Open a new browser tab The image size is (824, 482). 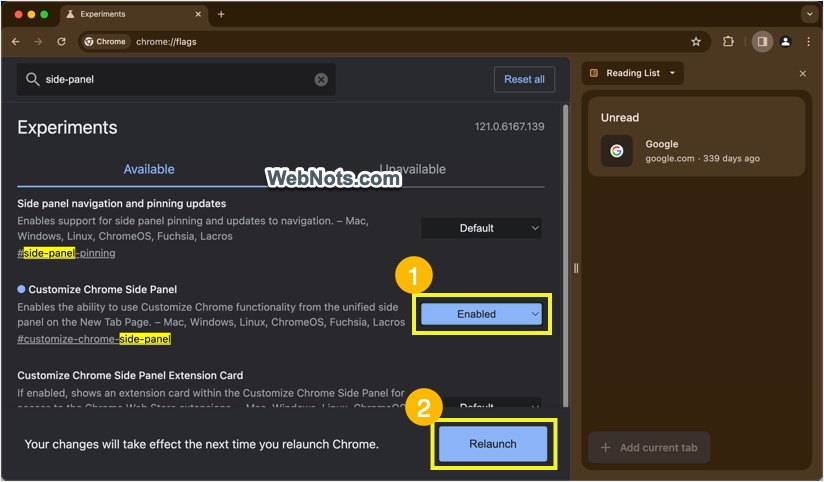point(221,15)
